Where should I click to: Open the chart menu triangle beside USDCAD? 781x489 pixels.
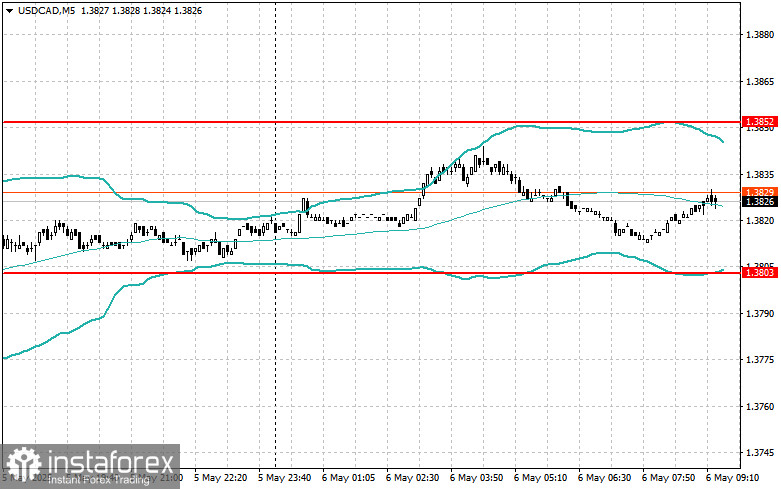(x=9, y=11)
